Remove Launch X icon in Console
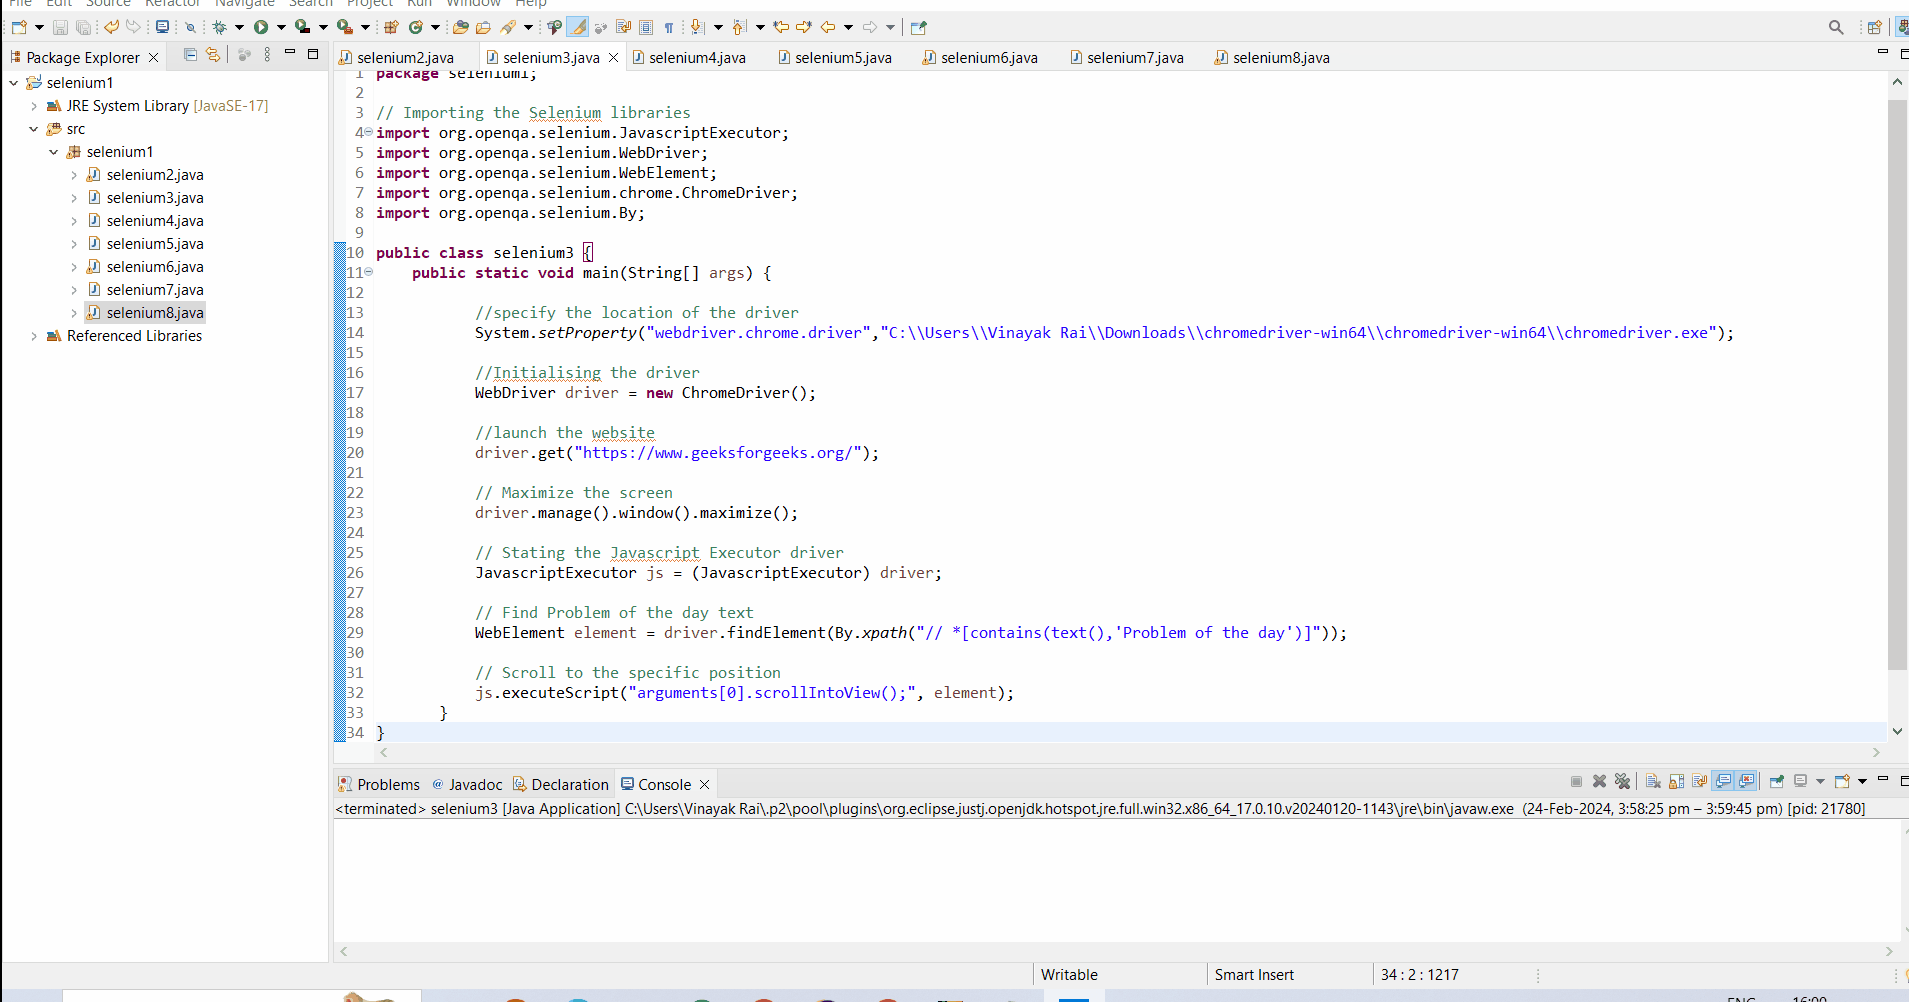Viewport: 1909px width, 1002px height. (x=1599, y=781)
